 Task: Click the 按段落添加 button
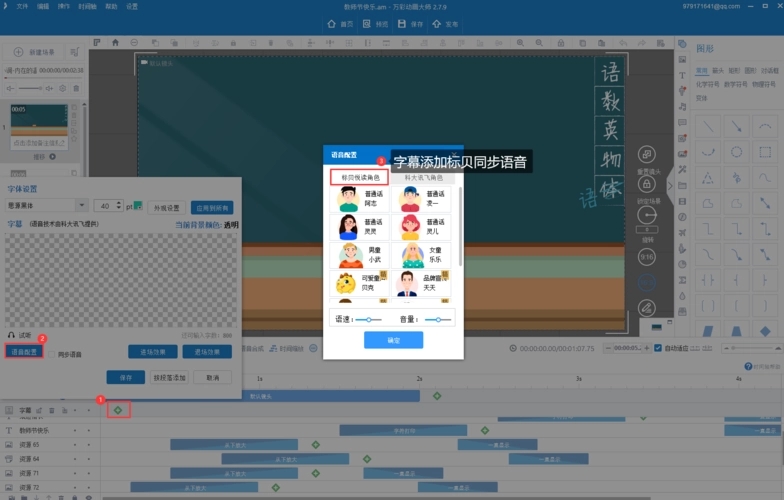coord(169,378)
